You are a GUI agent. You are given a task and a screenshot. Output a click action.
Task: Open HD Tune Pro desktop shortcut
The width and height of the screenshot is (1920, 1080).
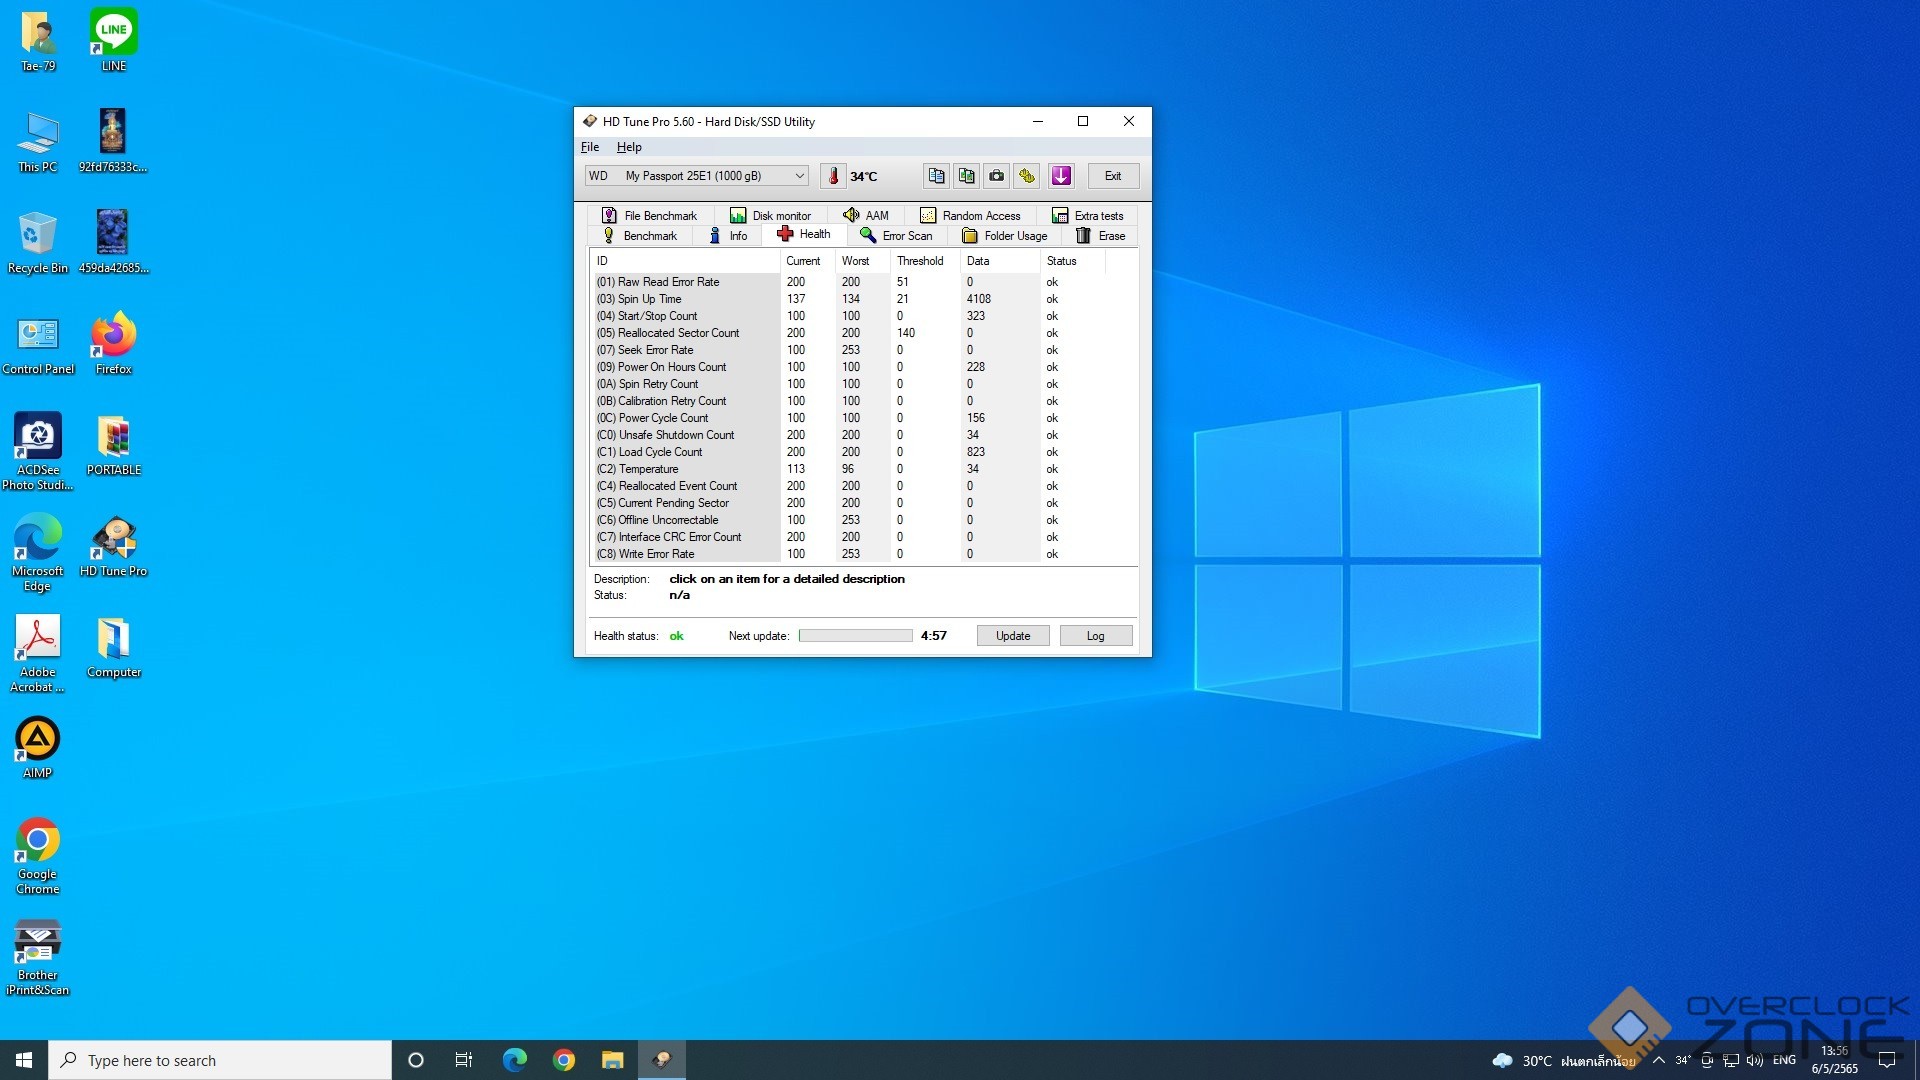114,546
